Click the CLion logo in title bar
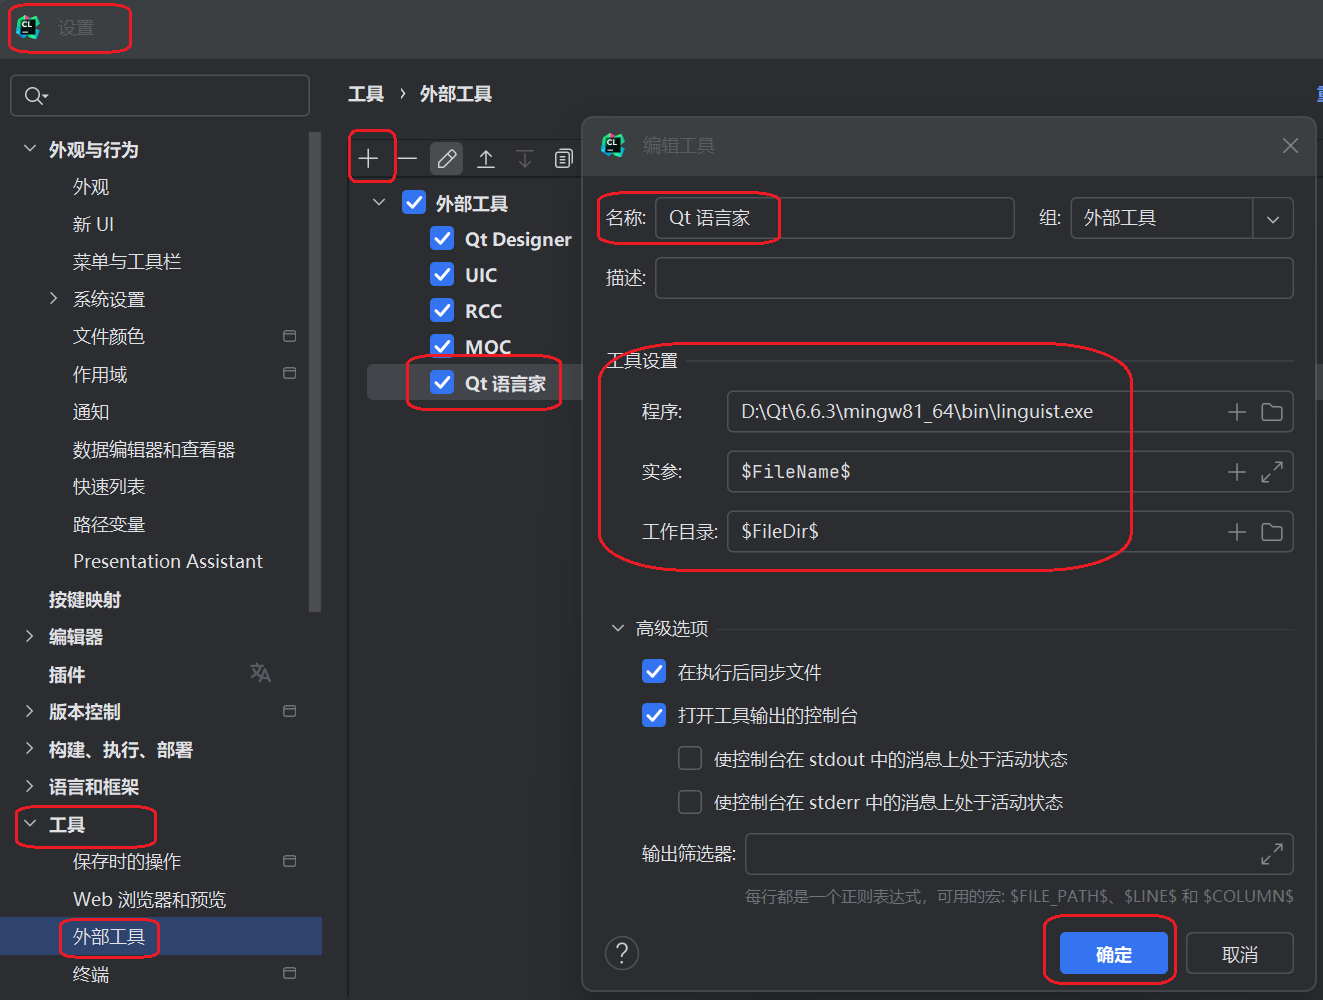The image size is (1323, 1000). coord(28,27)
